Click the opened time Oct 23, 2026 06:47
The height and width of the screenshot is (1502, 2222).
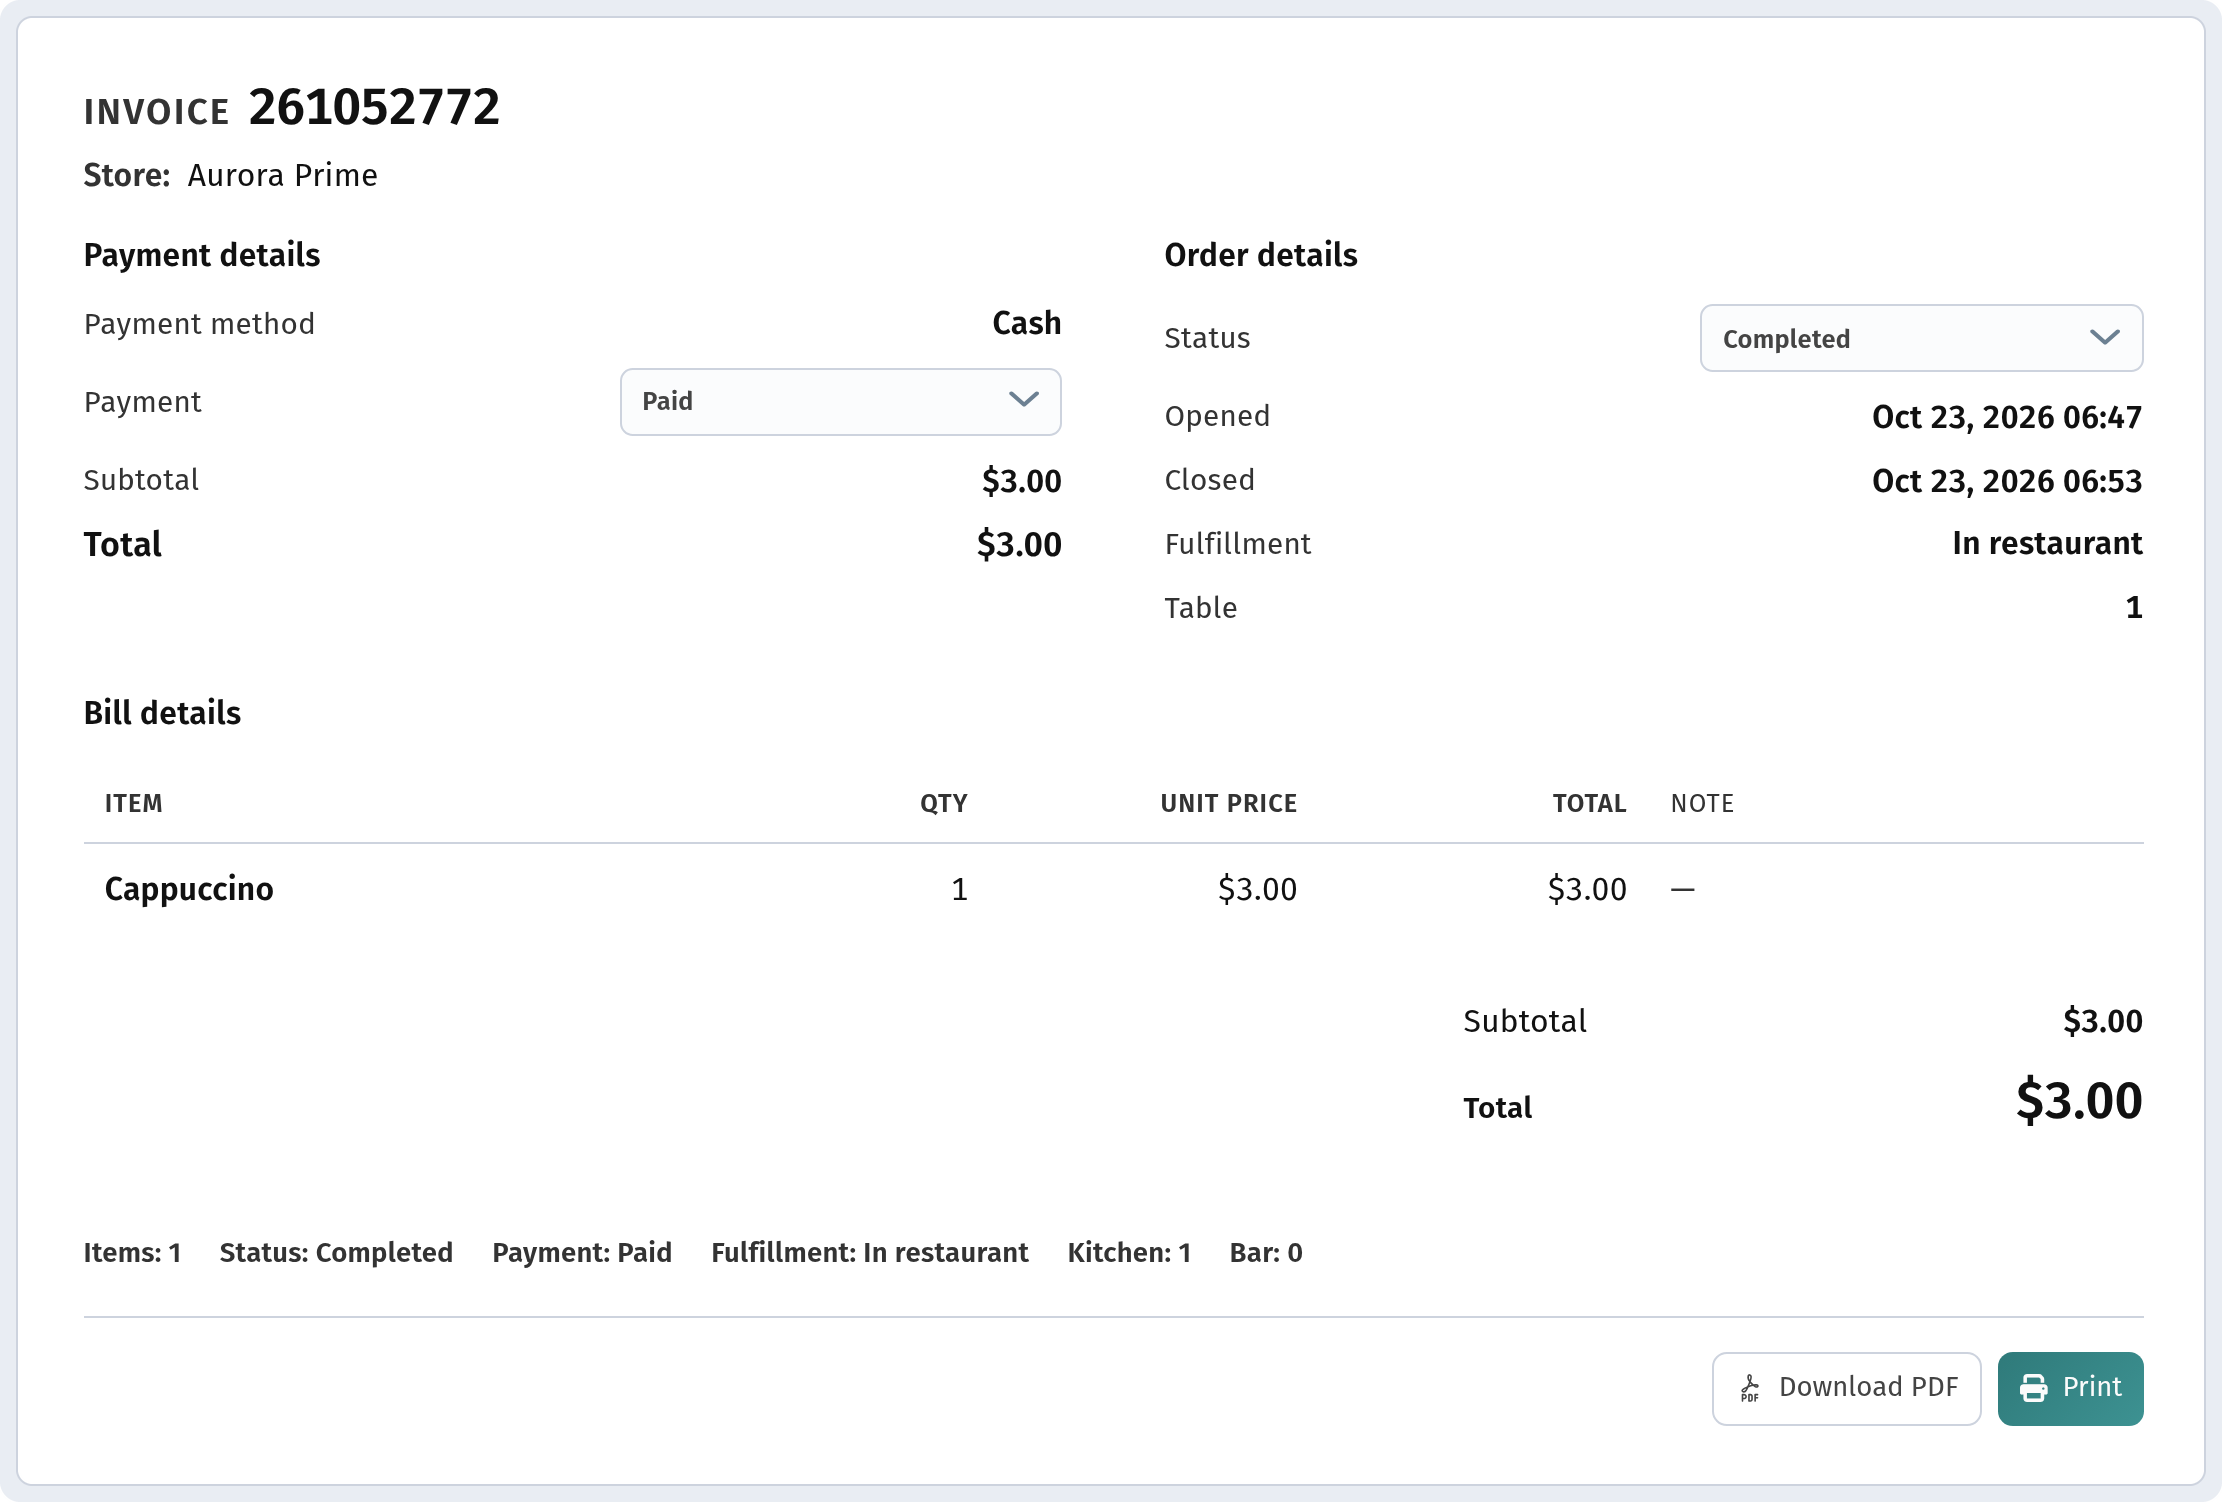tap(2007, 417)
